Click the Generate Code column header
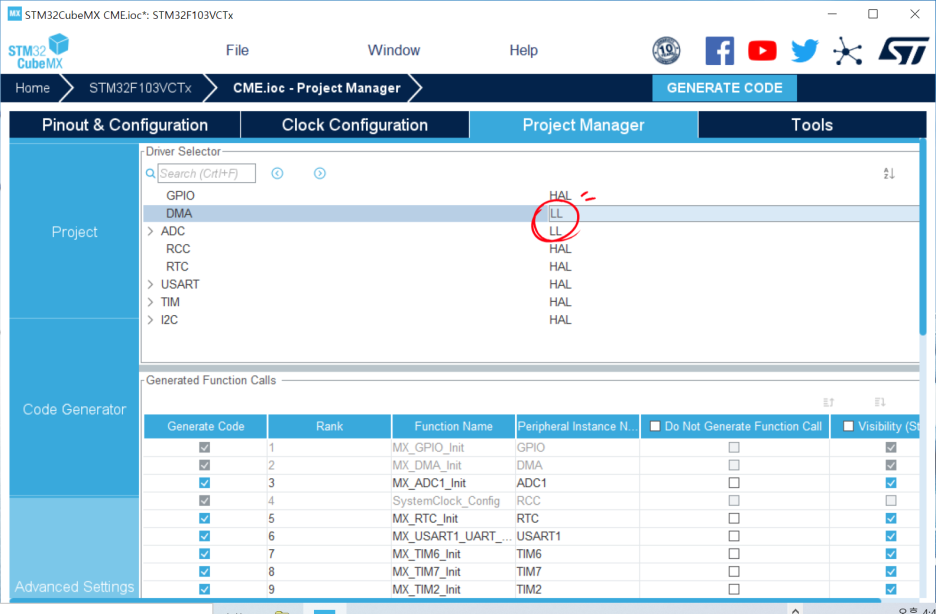This screenshot has height=614, width=936. 205,426
